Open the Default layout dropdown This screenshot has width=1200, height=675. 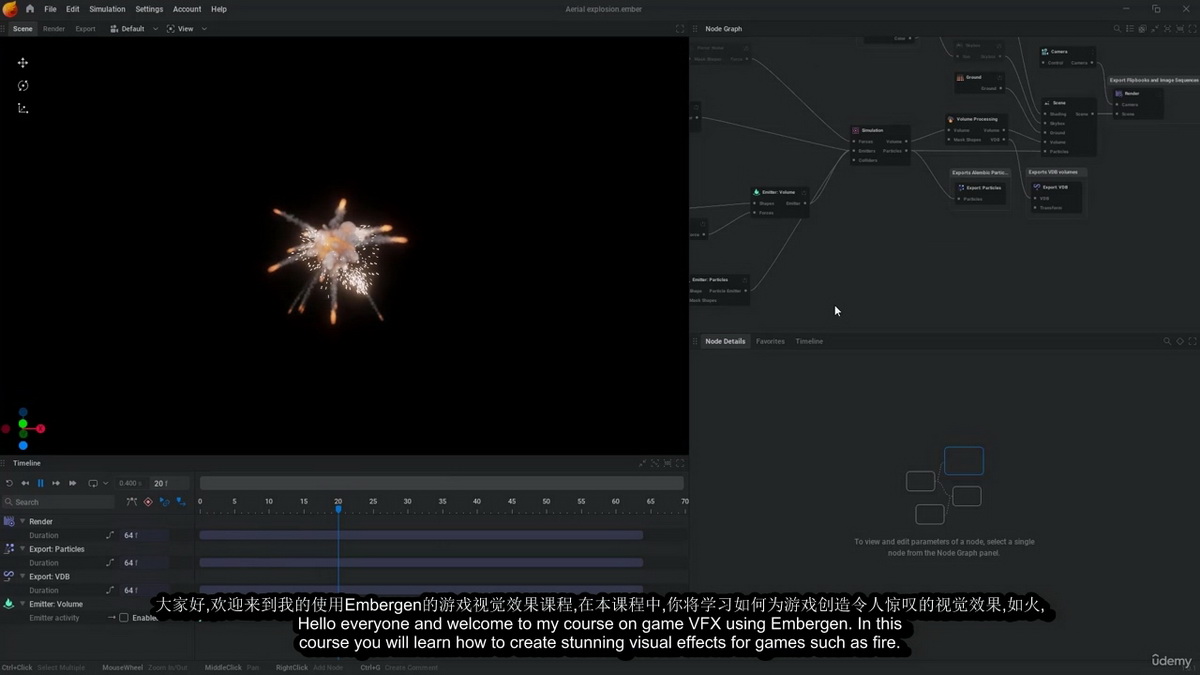coord(134,29)
